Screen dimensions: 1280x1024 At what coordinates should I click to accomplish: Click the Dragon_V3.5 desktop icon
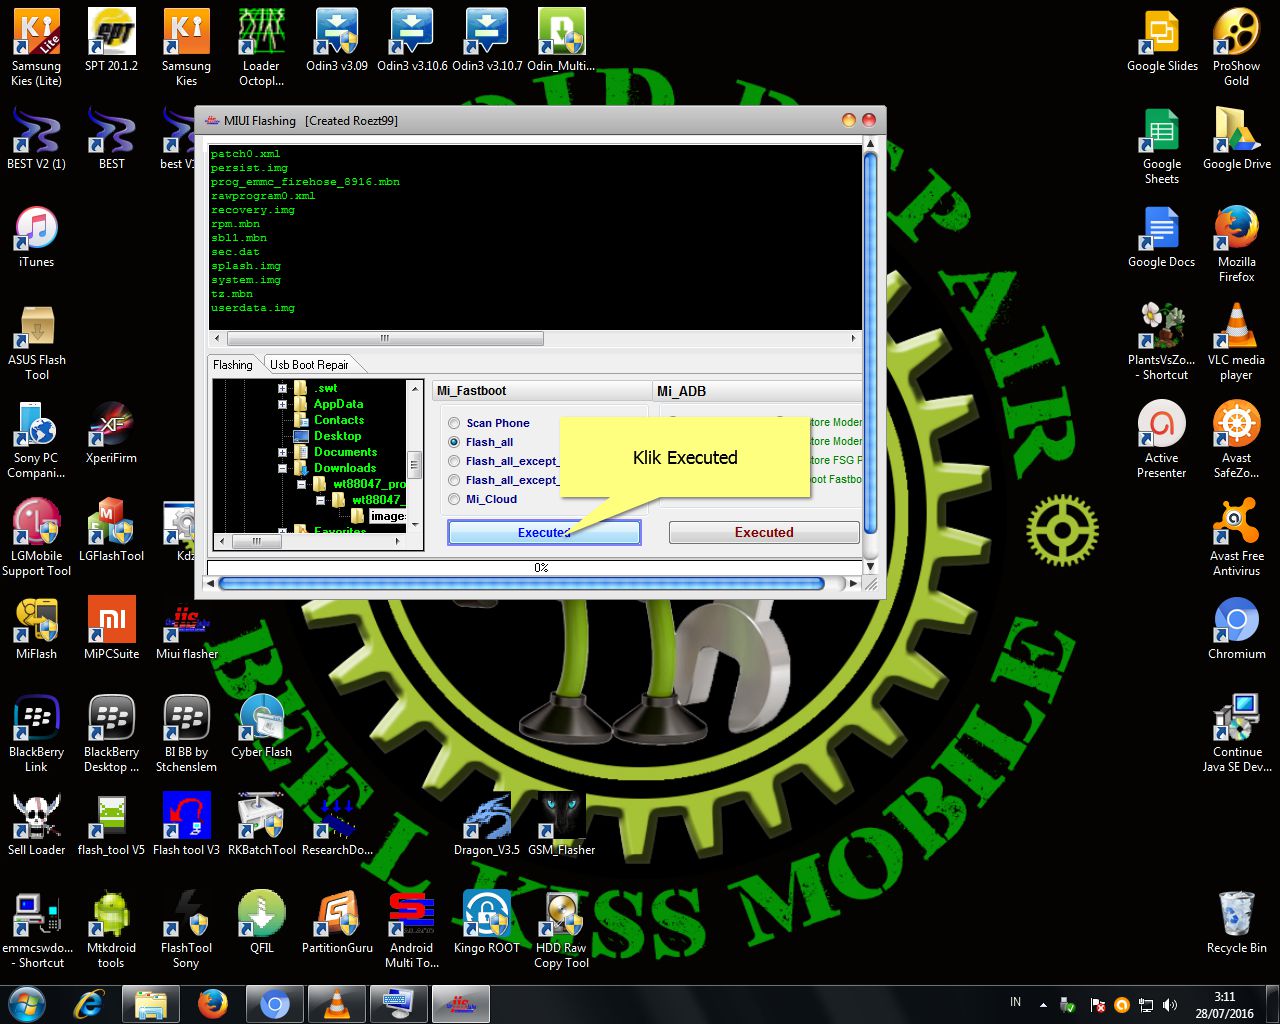click(487, 825)
